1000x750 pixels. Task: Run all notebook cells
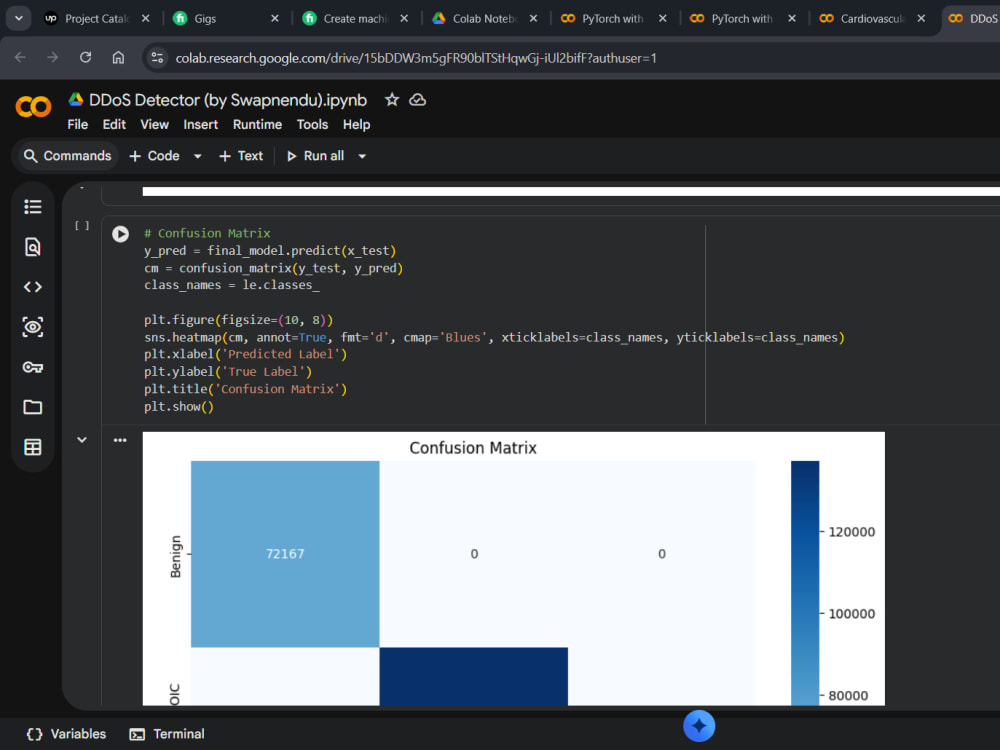(x=316, y=156)
